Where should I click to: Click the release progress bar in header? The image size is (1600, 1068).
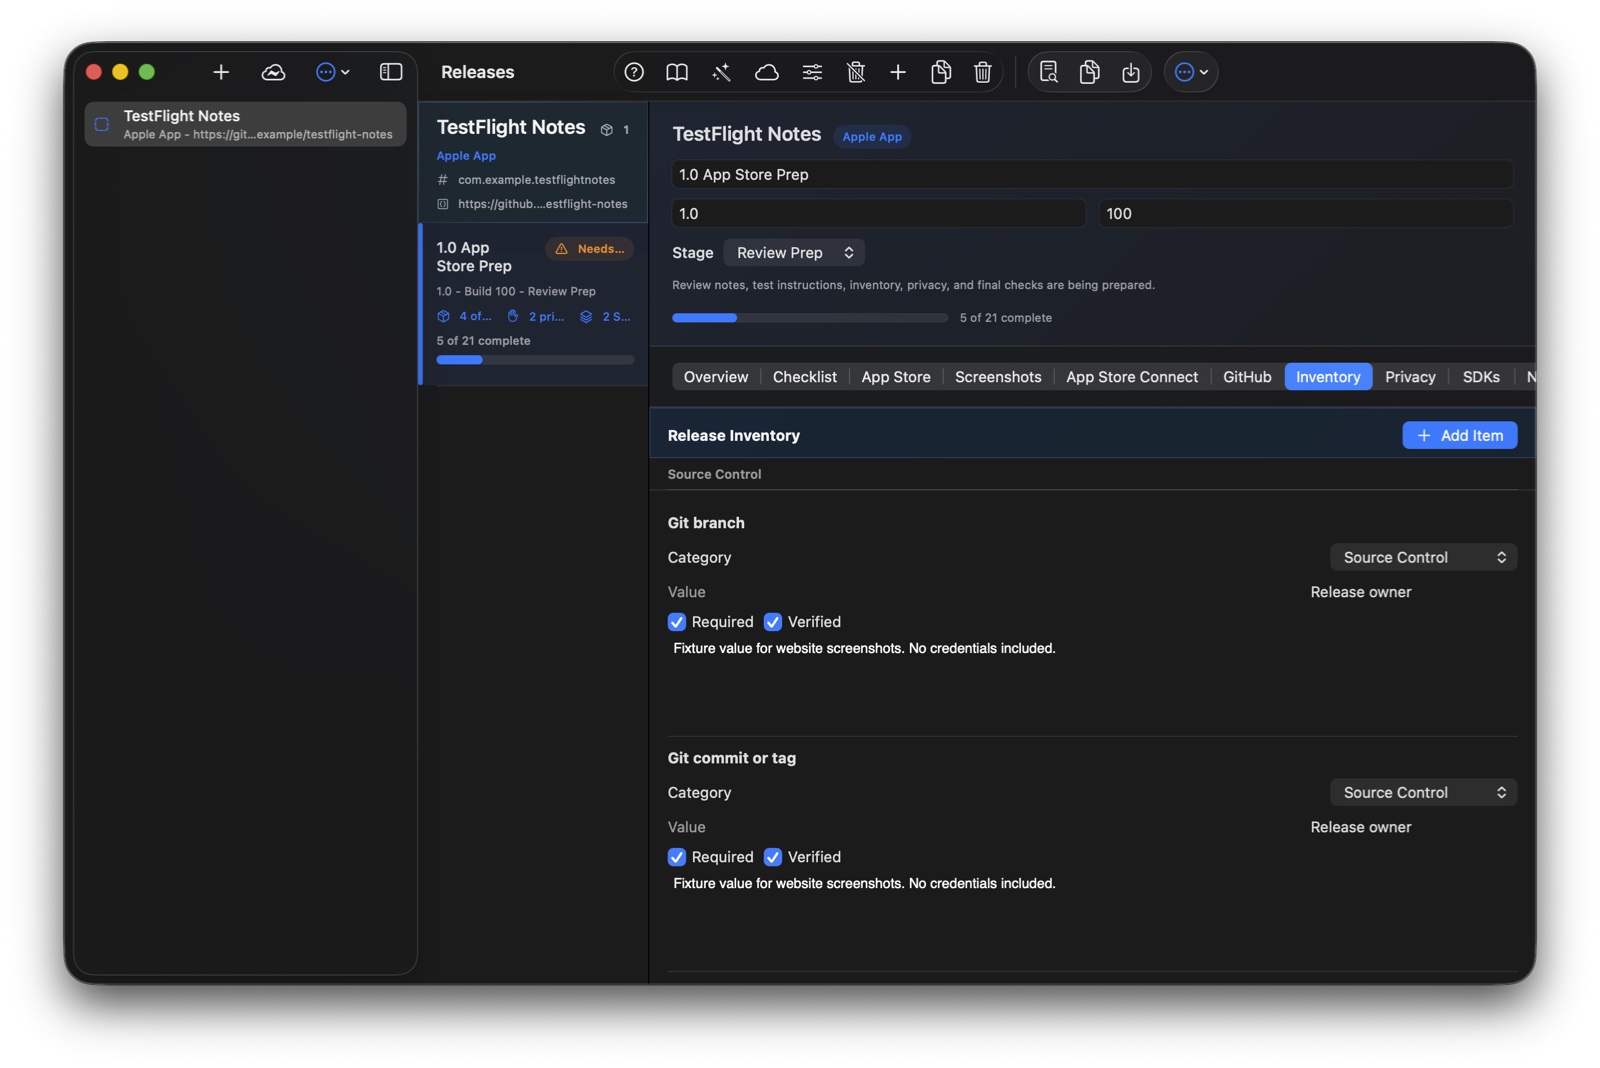[810, 318]
